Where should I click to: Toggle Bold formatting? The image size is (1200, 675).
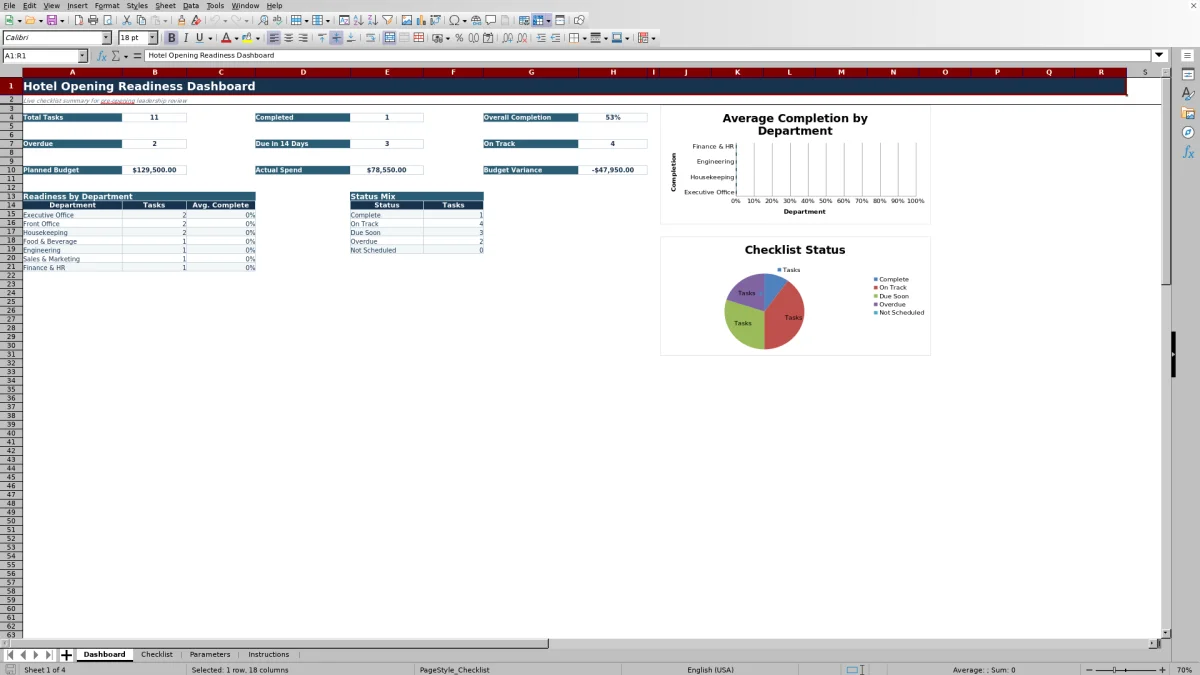[x=171, y=38]
